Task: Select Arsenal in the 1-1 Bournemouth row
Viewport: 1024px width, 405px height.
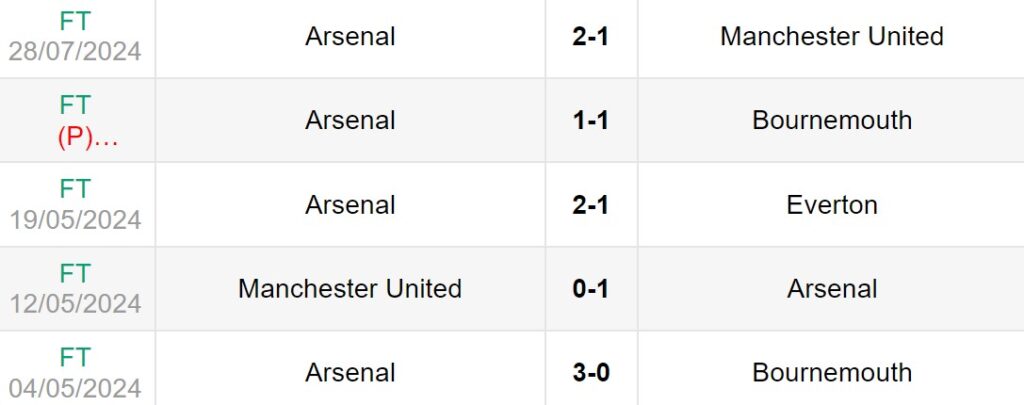Action: pyautogui.click(x=350, y=121)
